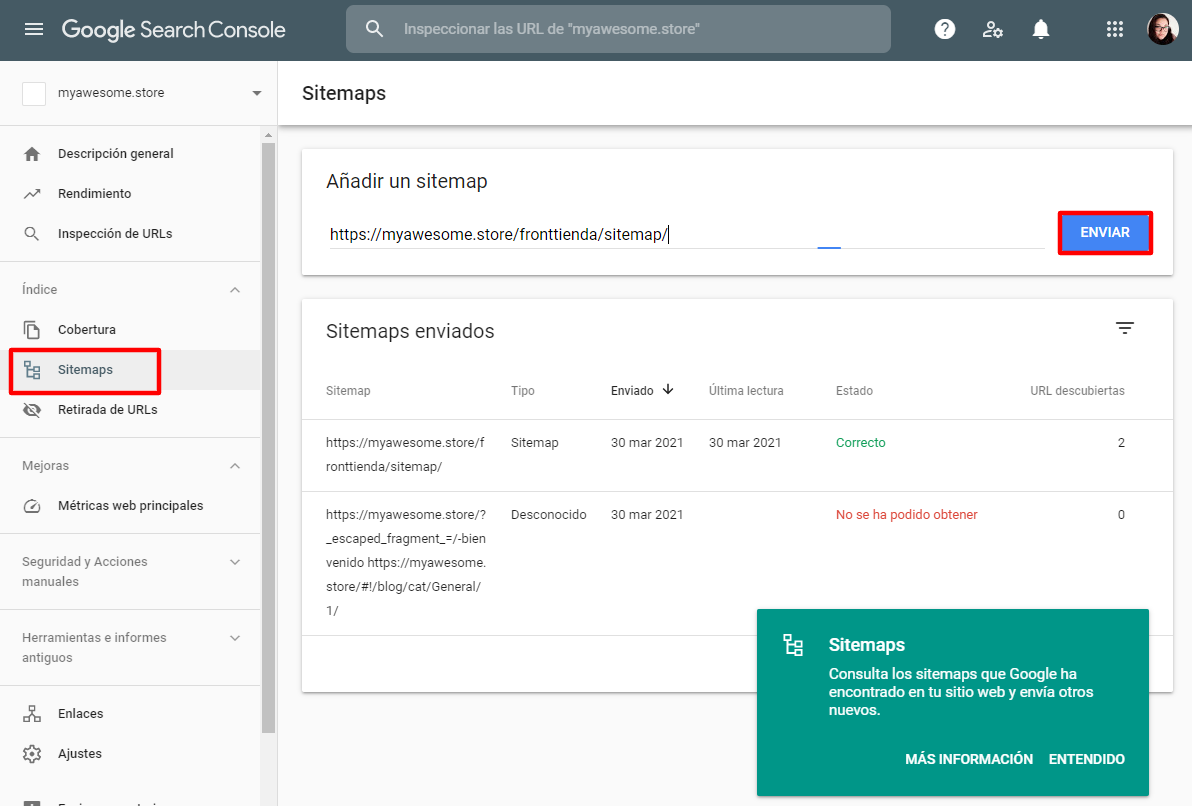Click the sitemap tree icon in sidebar
This screenshot has height=806, width=1192.
[32, 370]
